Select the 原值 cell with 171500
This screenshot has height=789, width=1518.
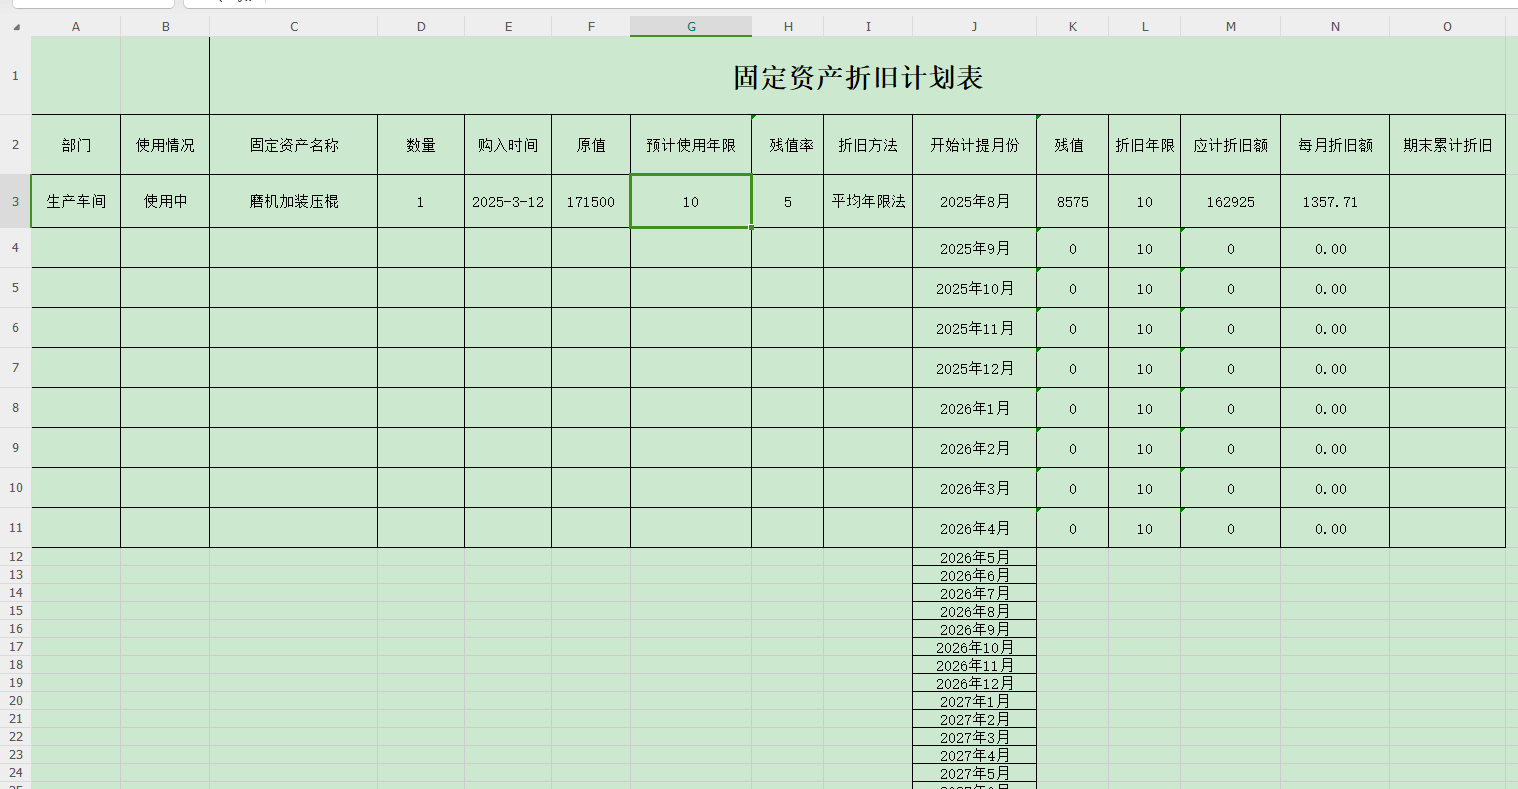[591, 202]
